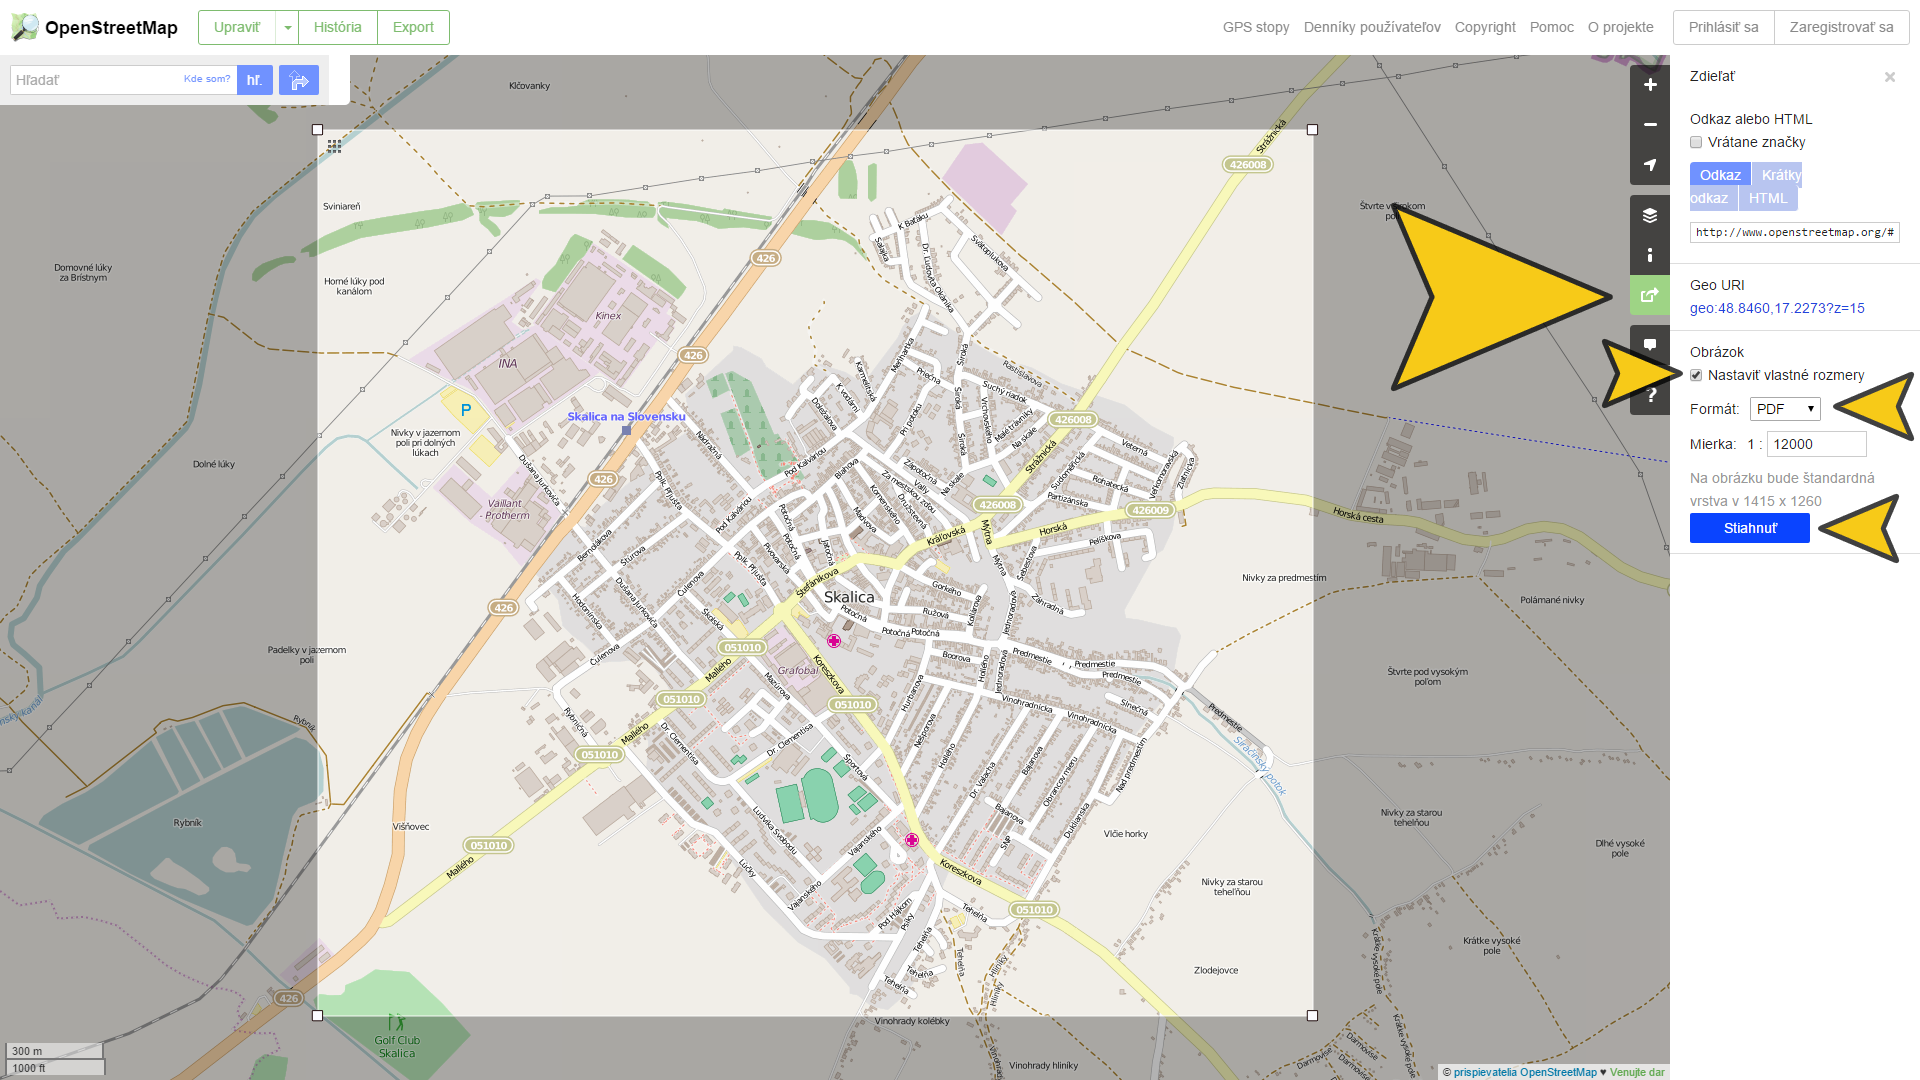This screenshot has height=1080, width=1920.
Task: Open the map layers panel
Action: tap(1650, 215)
